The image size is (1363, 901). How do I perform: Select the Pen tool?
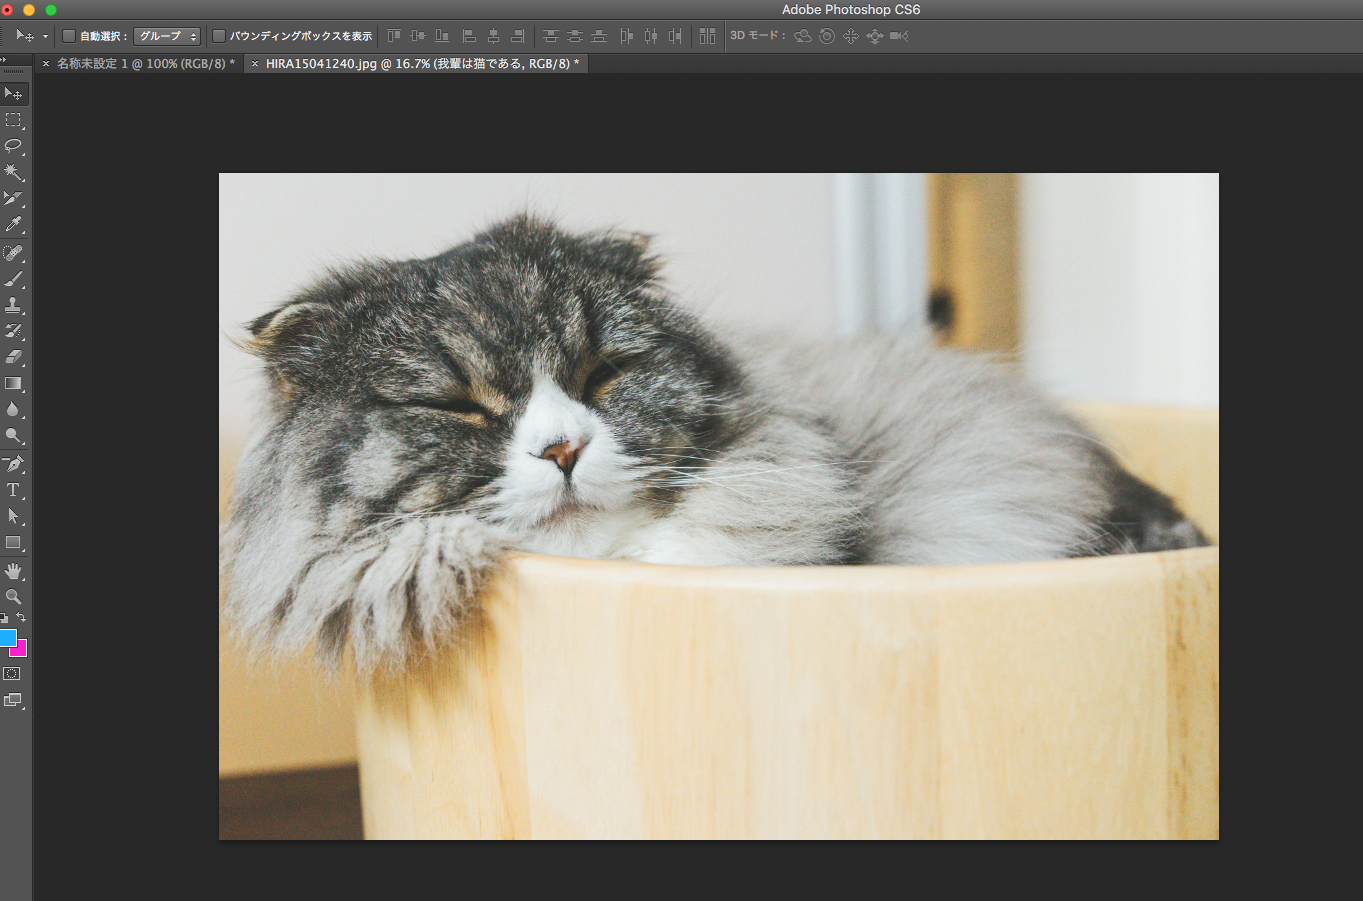(13, 464)
